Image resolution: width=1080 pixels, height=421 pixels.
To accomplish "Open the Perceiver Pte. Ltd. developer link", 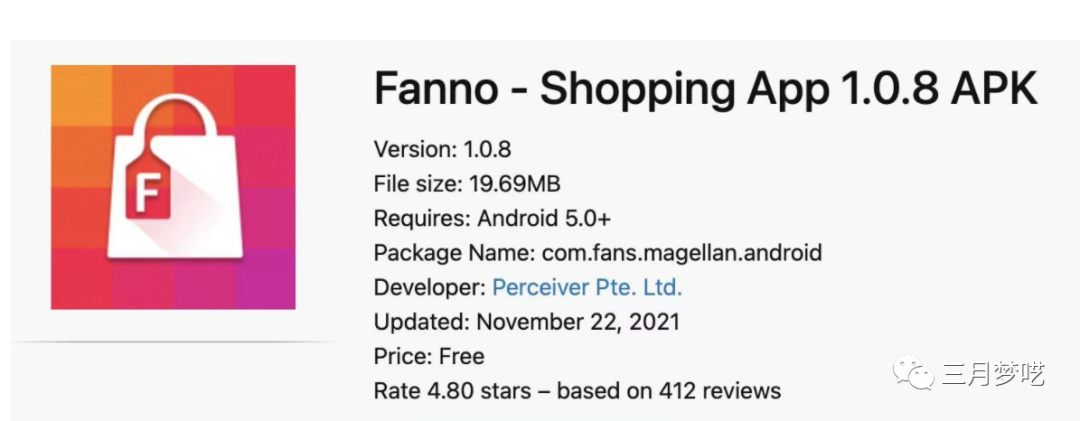I will (x=587, y=288).
